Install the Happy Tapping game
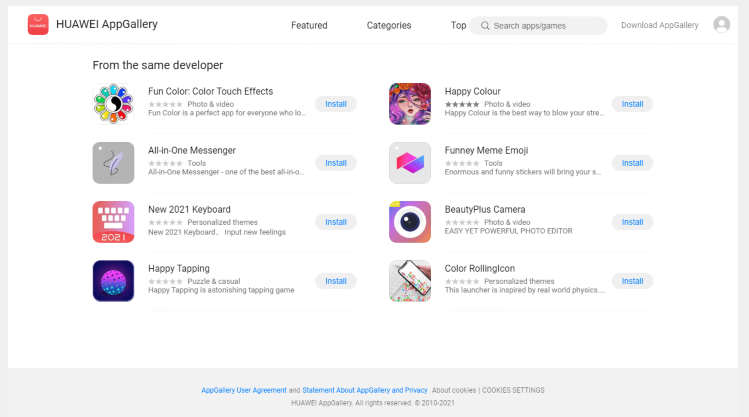 point(336,281)
